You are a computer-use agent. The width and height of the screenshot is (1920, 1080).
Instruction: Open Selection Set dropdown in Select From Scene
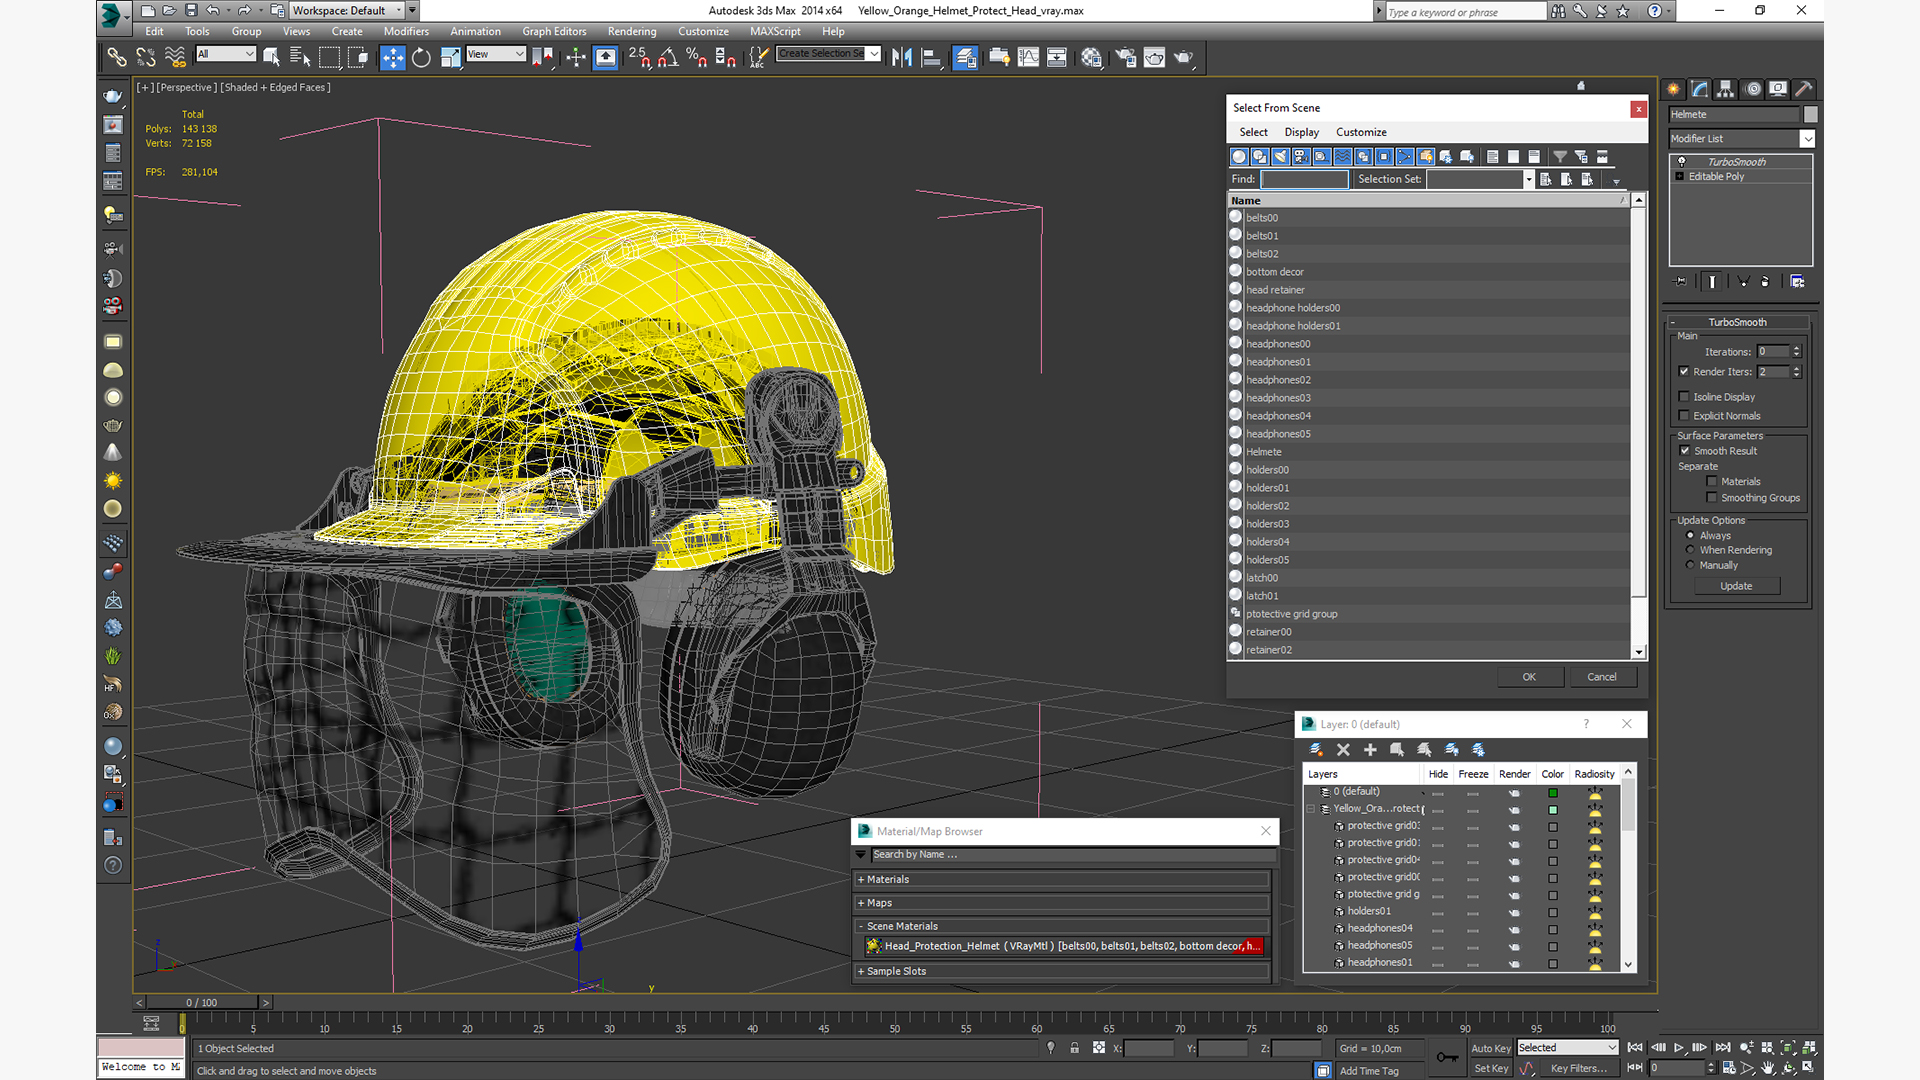point(1528,179)
